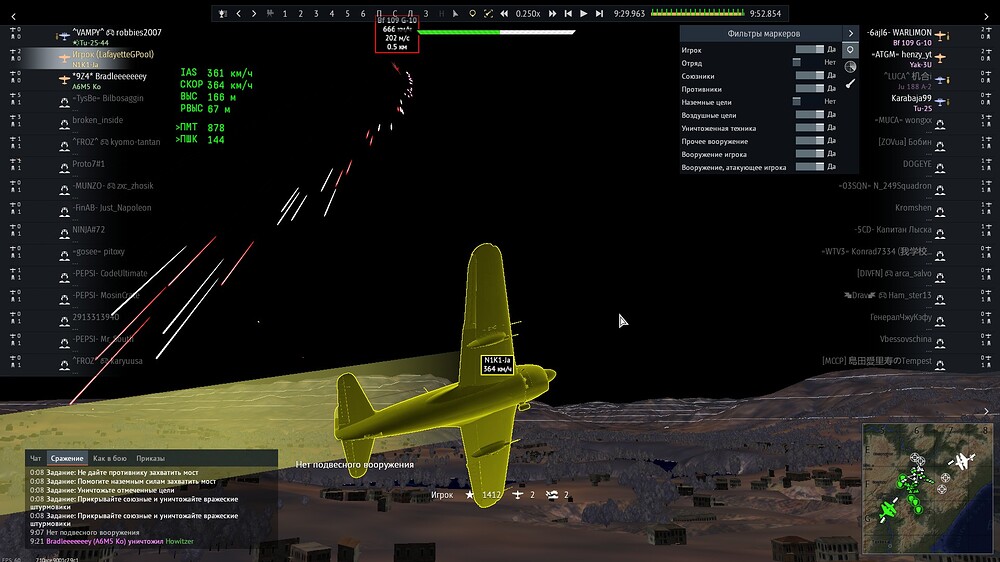
Task: Collapse left team panel with top-left arrow
Action: [x=13, y=17]
